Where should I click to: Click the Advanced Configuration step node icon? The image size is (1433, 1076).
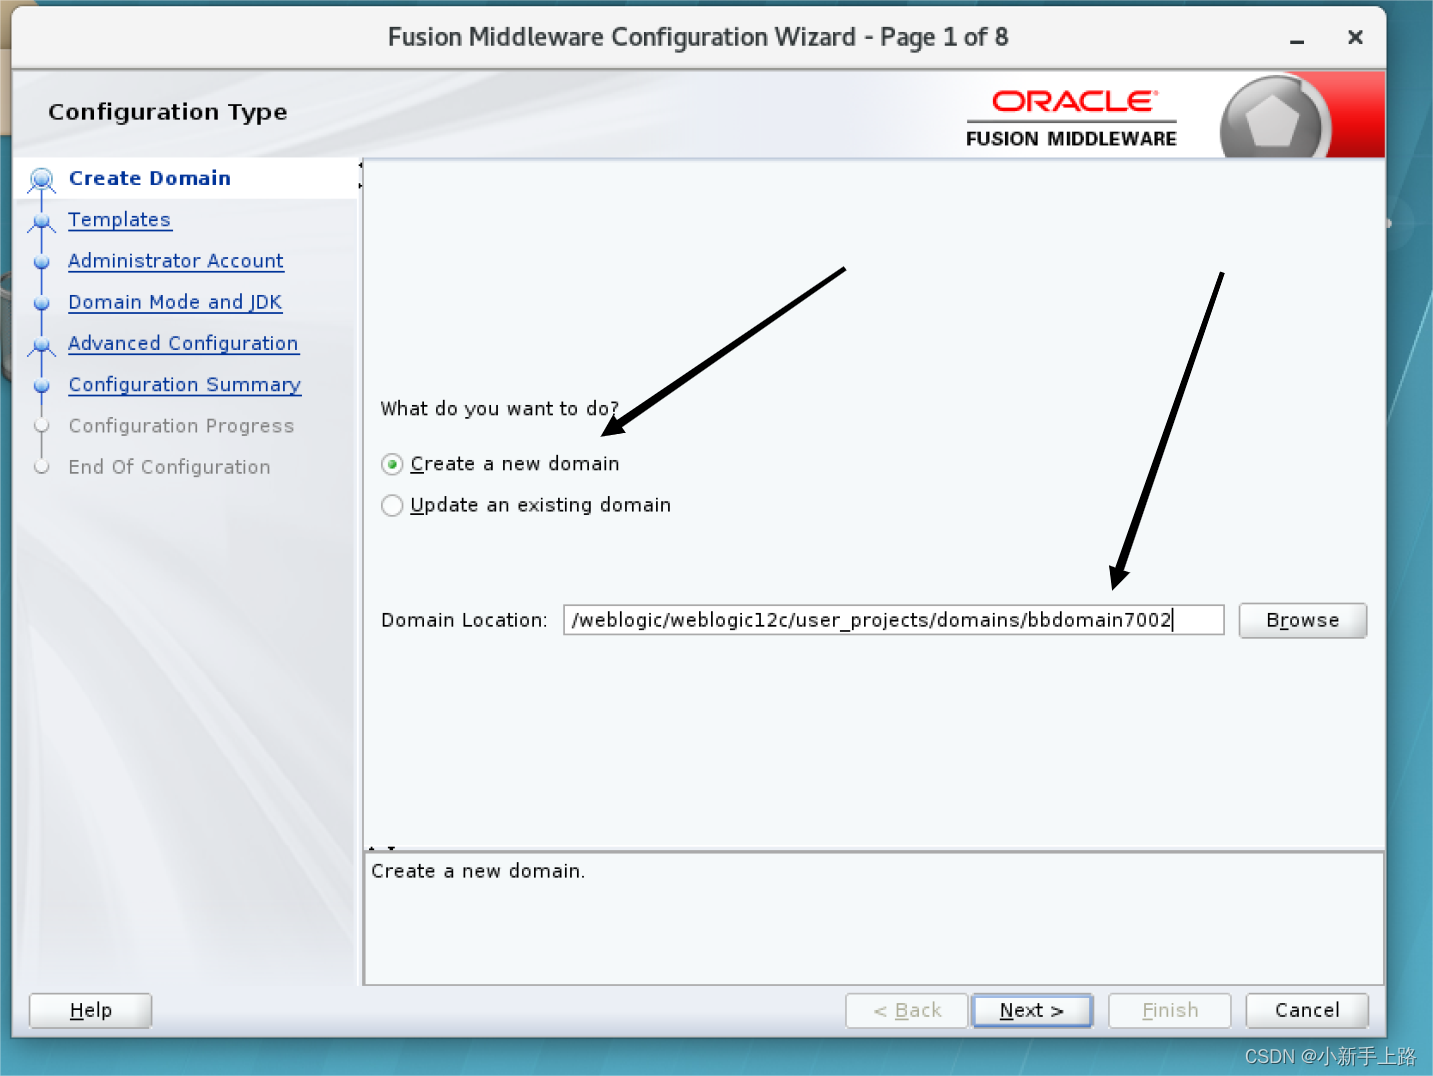[x=41, y=345]
